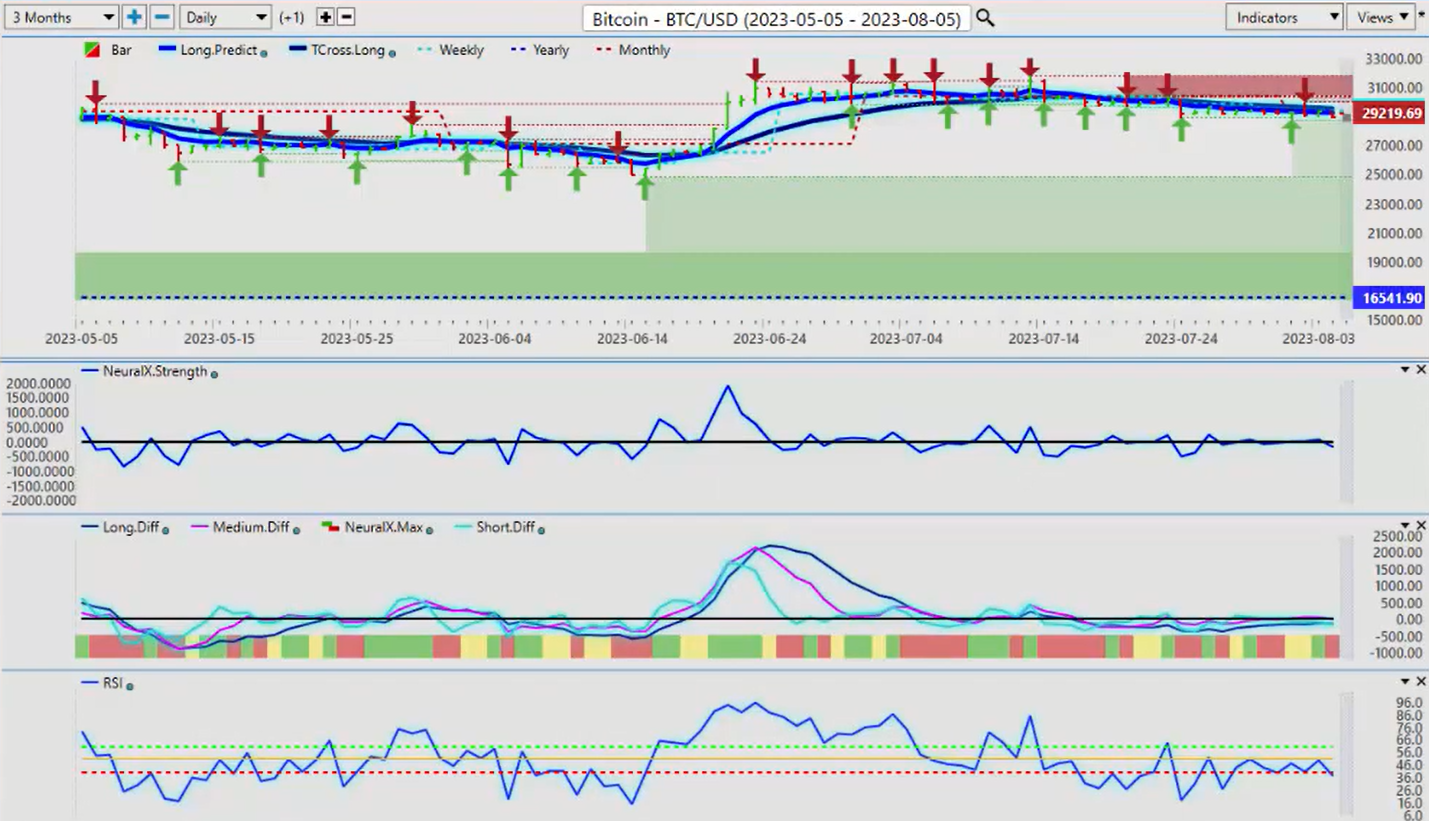Close the RSI indicator panel
This screenshot has height=821, width=1429.
(x=1421, y=681)
